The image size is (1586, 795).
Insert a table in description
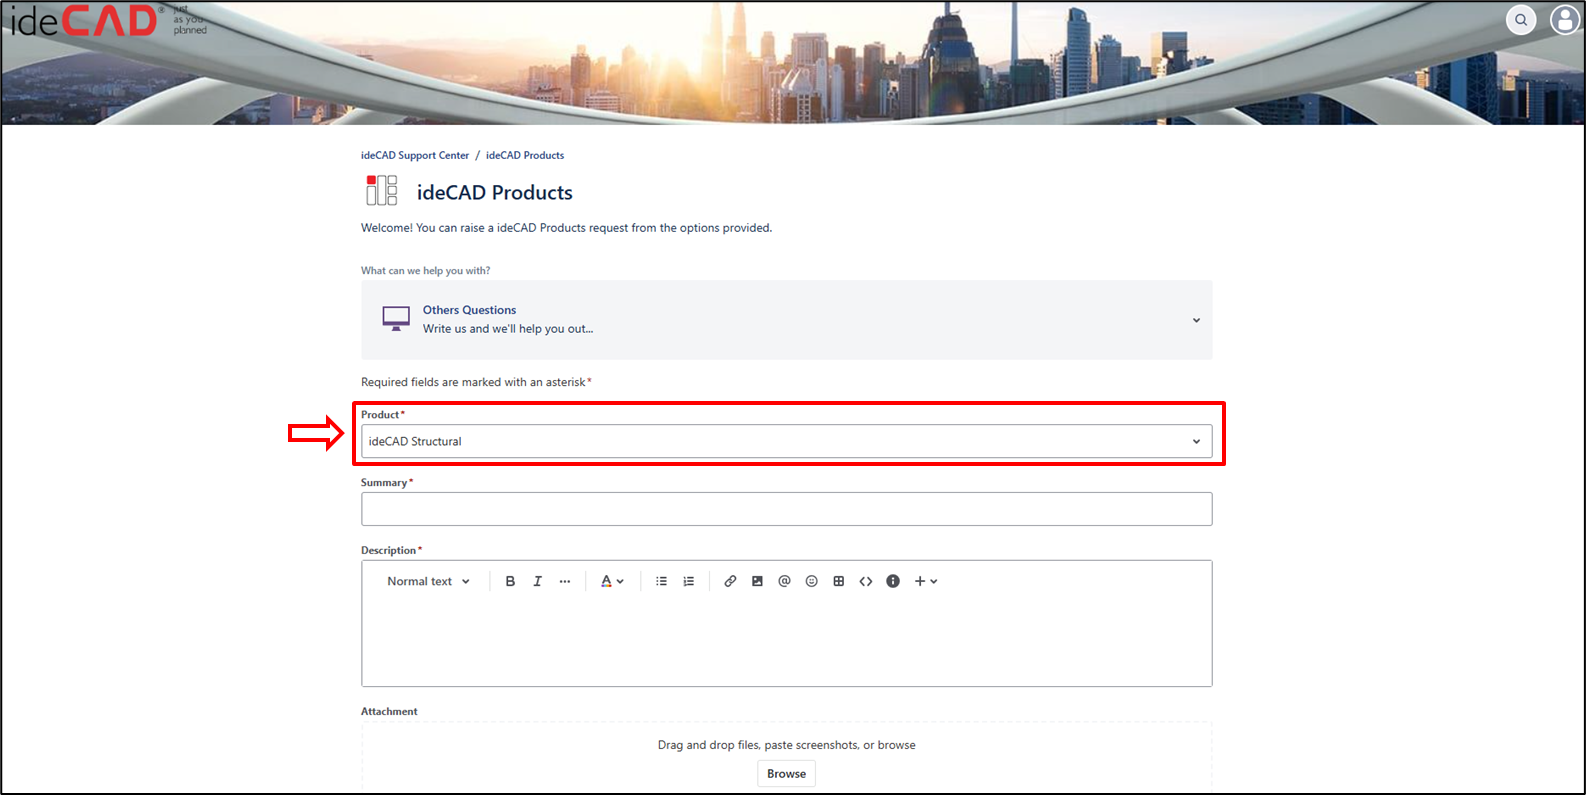coord(839,581)
